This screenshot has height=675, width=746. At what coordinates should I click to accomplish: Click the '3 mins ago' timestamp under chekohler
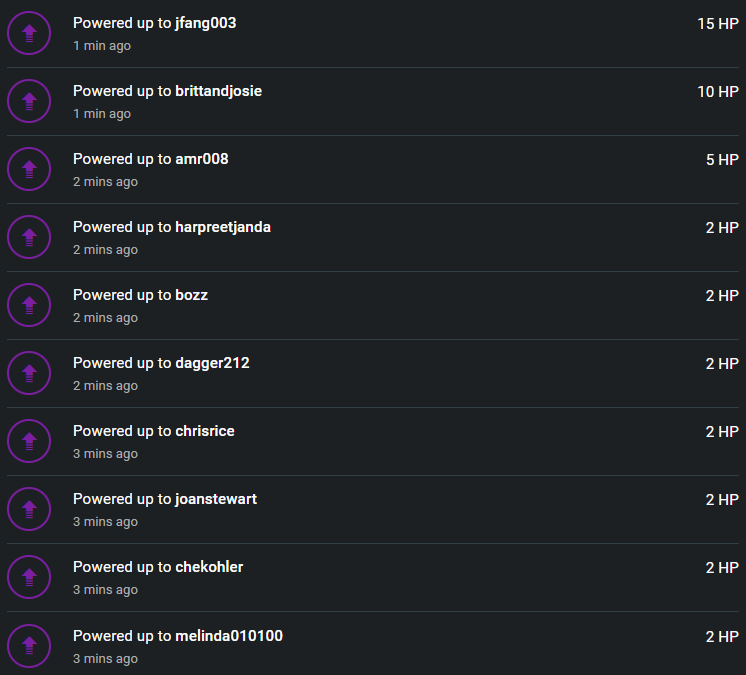pyautogui.click(x=105, y=590)
